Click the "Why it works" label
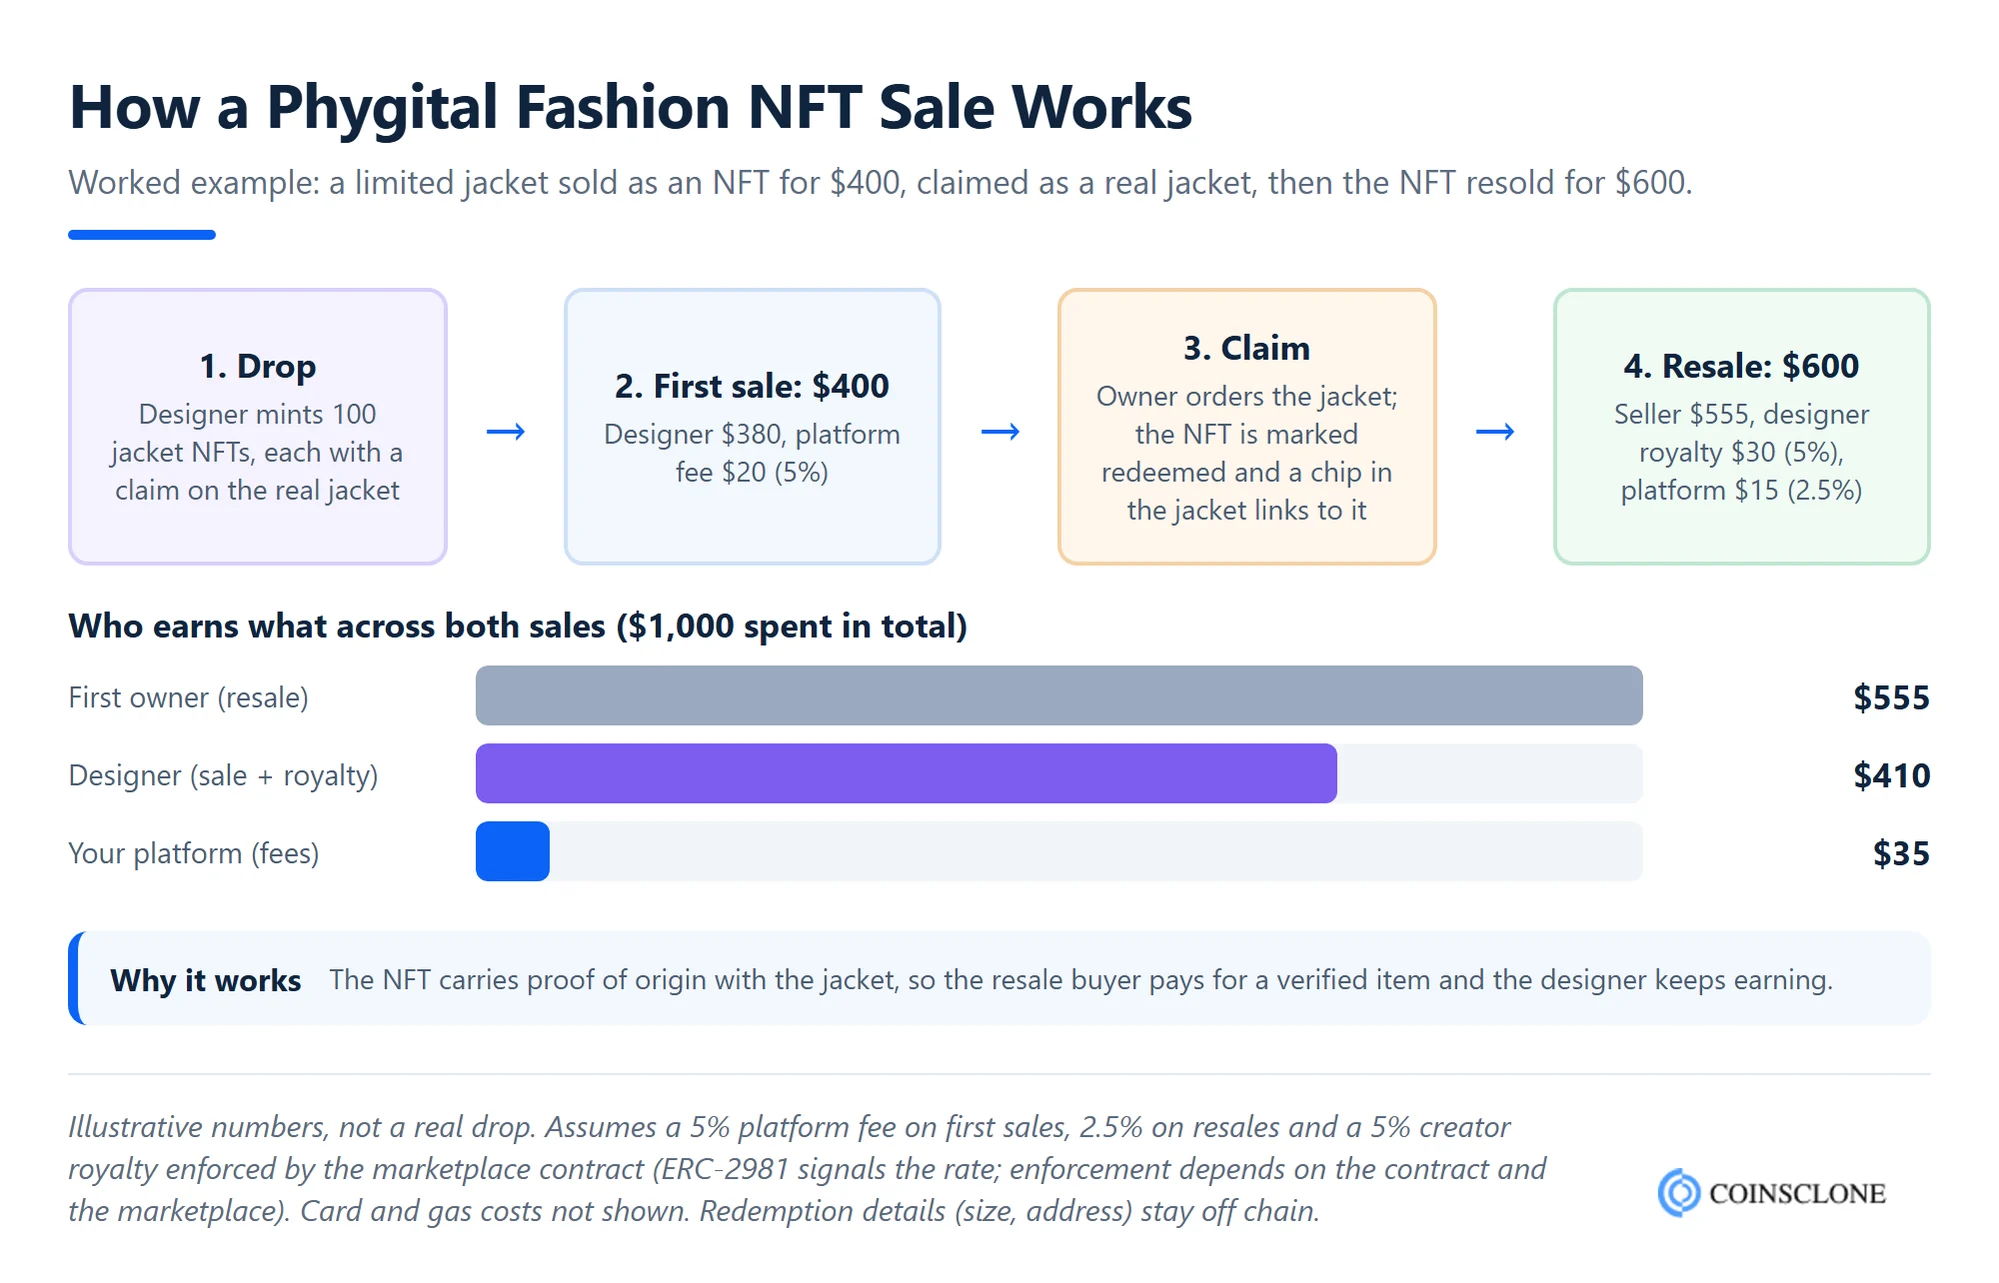Screen dimensions: 1999x1283 coord(205,980)
